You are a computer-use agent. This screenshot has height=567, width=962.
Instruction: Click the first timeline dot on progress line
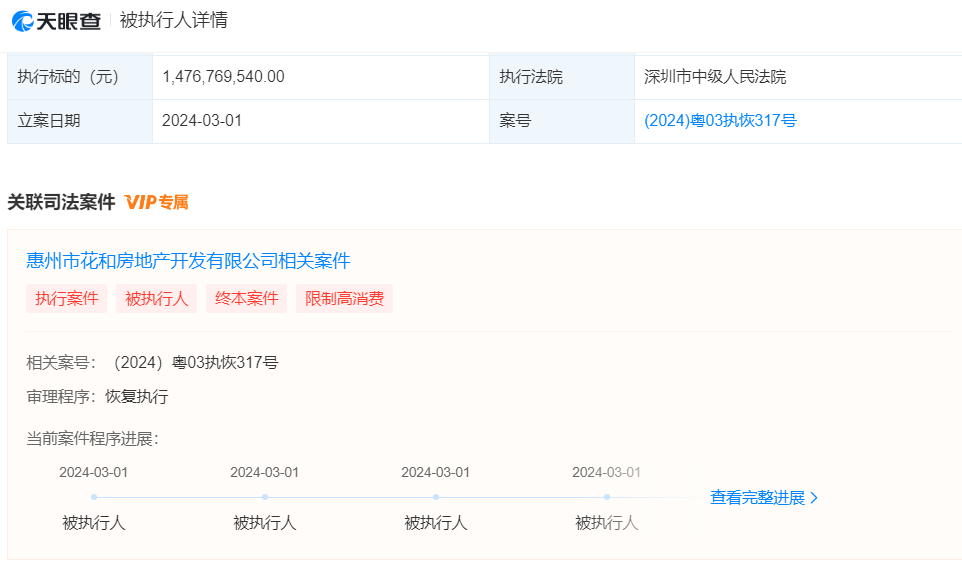tap(94, 497)
